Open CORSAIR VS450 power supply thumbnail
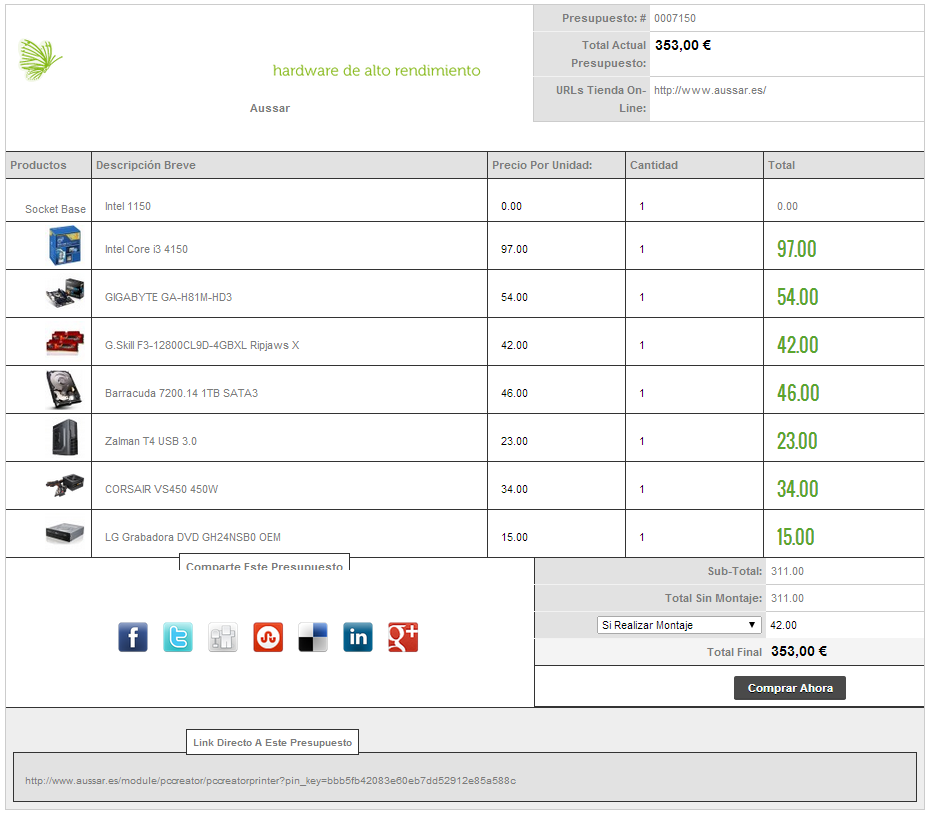Image resolution: width=933 pixels, height=817 pixels. [x=65, y=484]
